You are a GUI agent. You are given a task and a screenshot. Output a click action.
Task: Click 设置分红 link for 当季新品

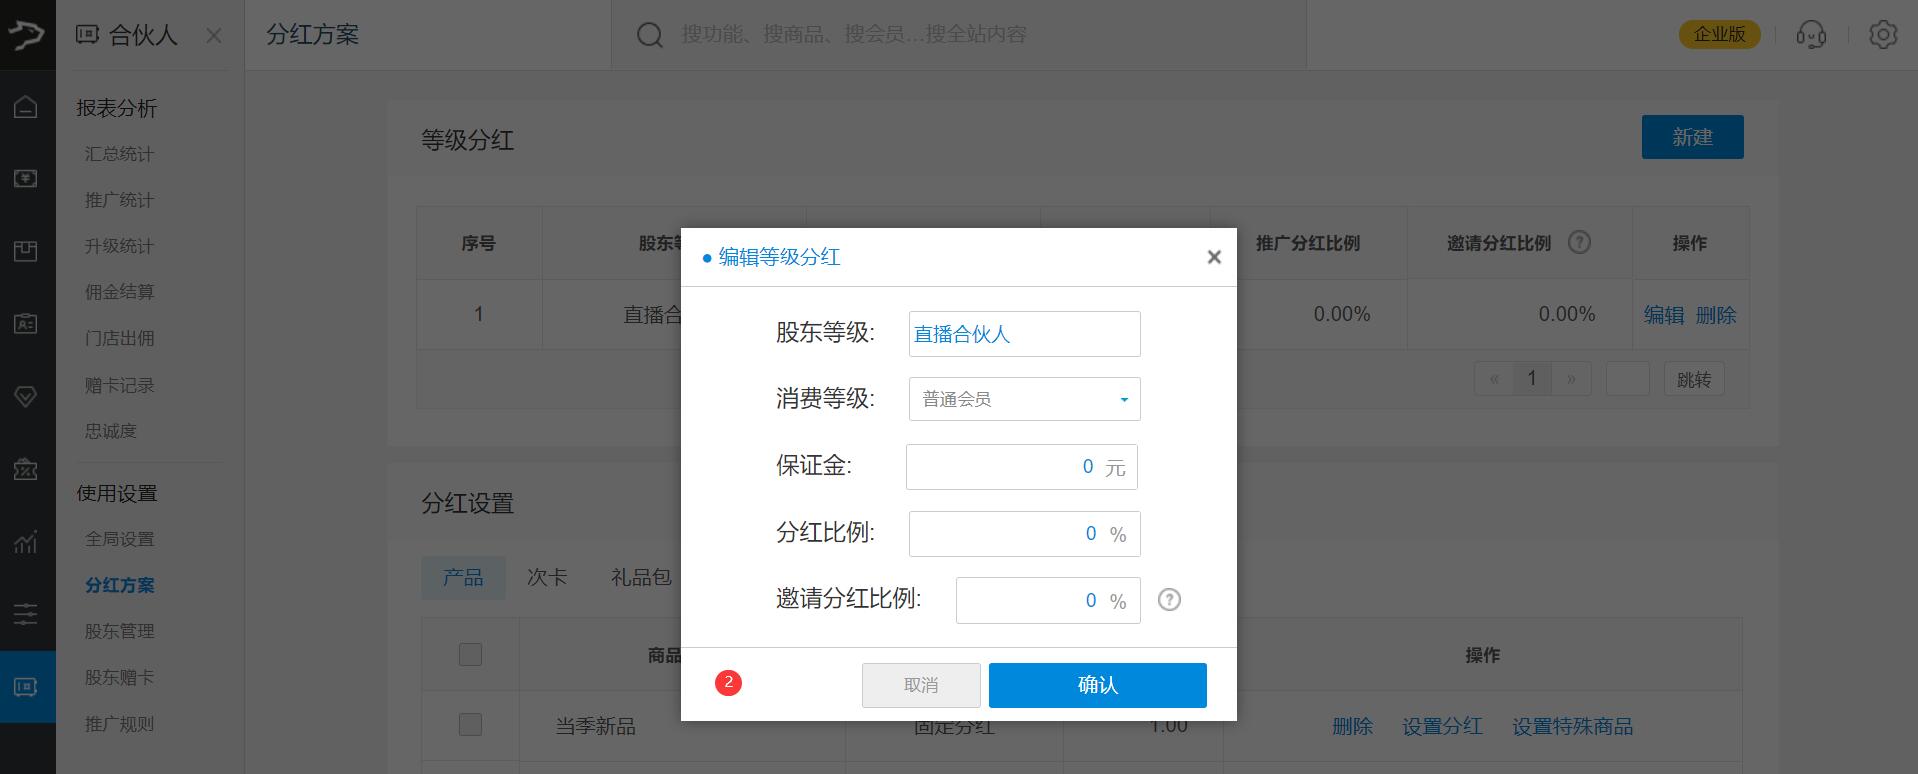point(1442,727)
